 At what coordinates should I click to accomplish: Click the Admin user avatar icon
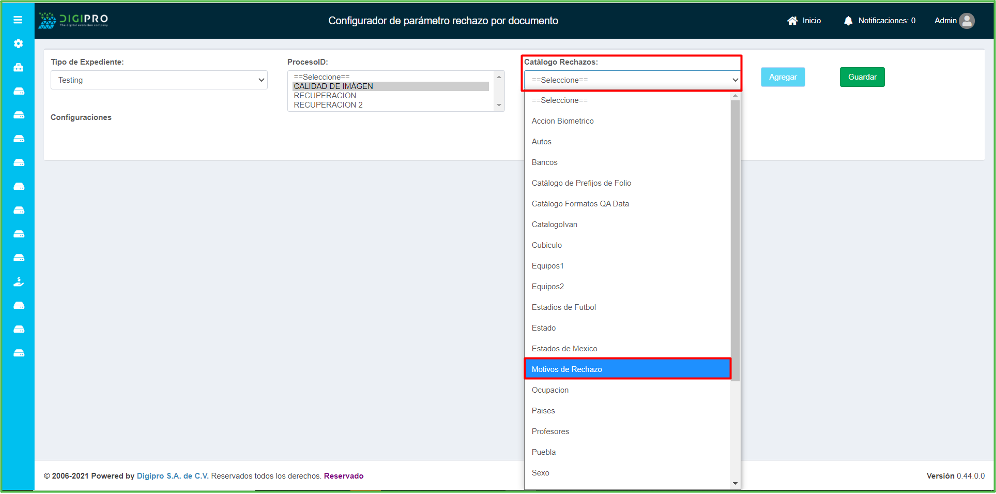point(966,20)
